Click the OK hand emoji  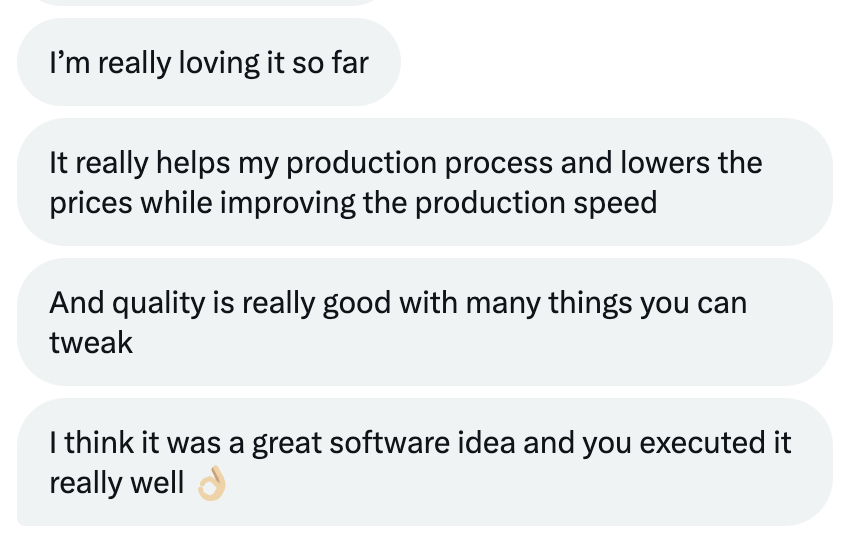click(212, 485)
